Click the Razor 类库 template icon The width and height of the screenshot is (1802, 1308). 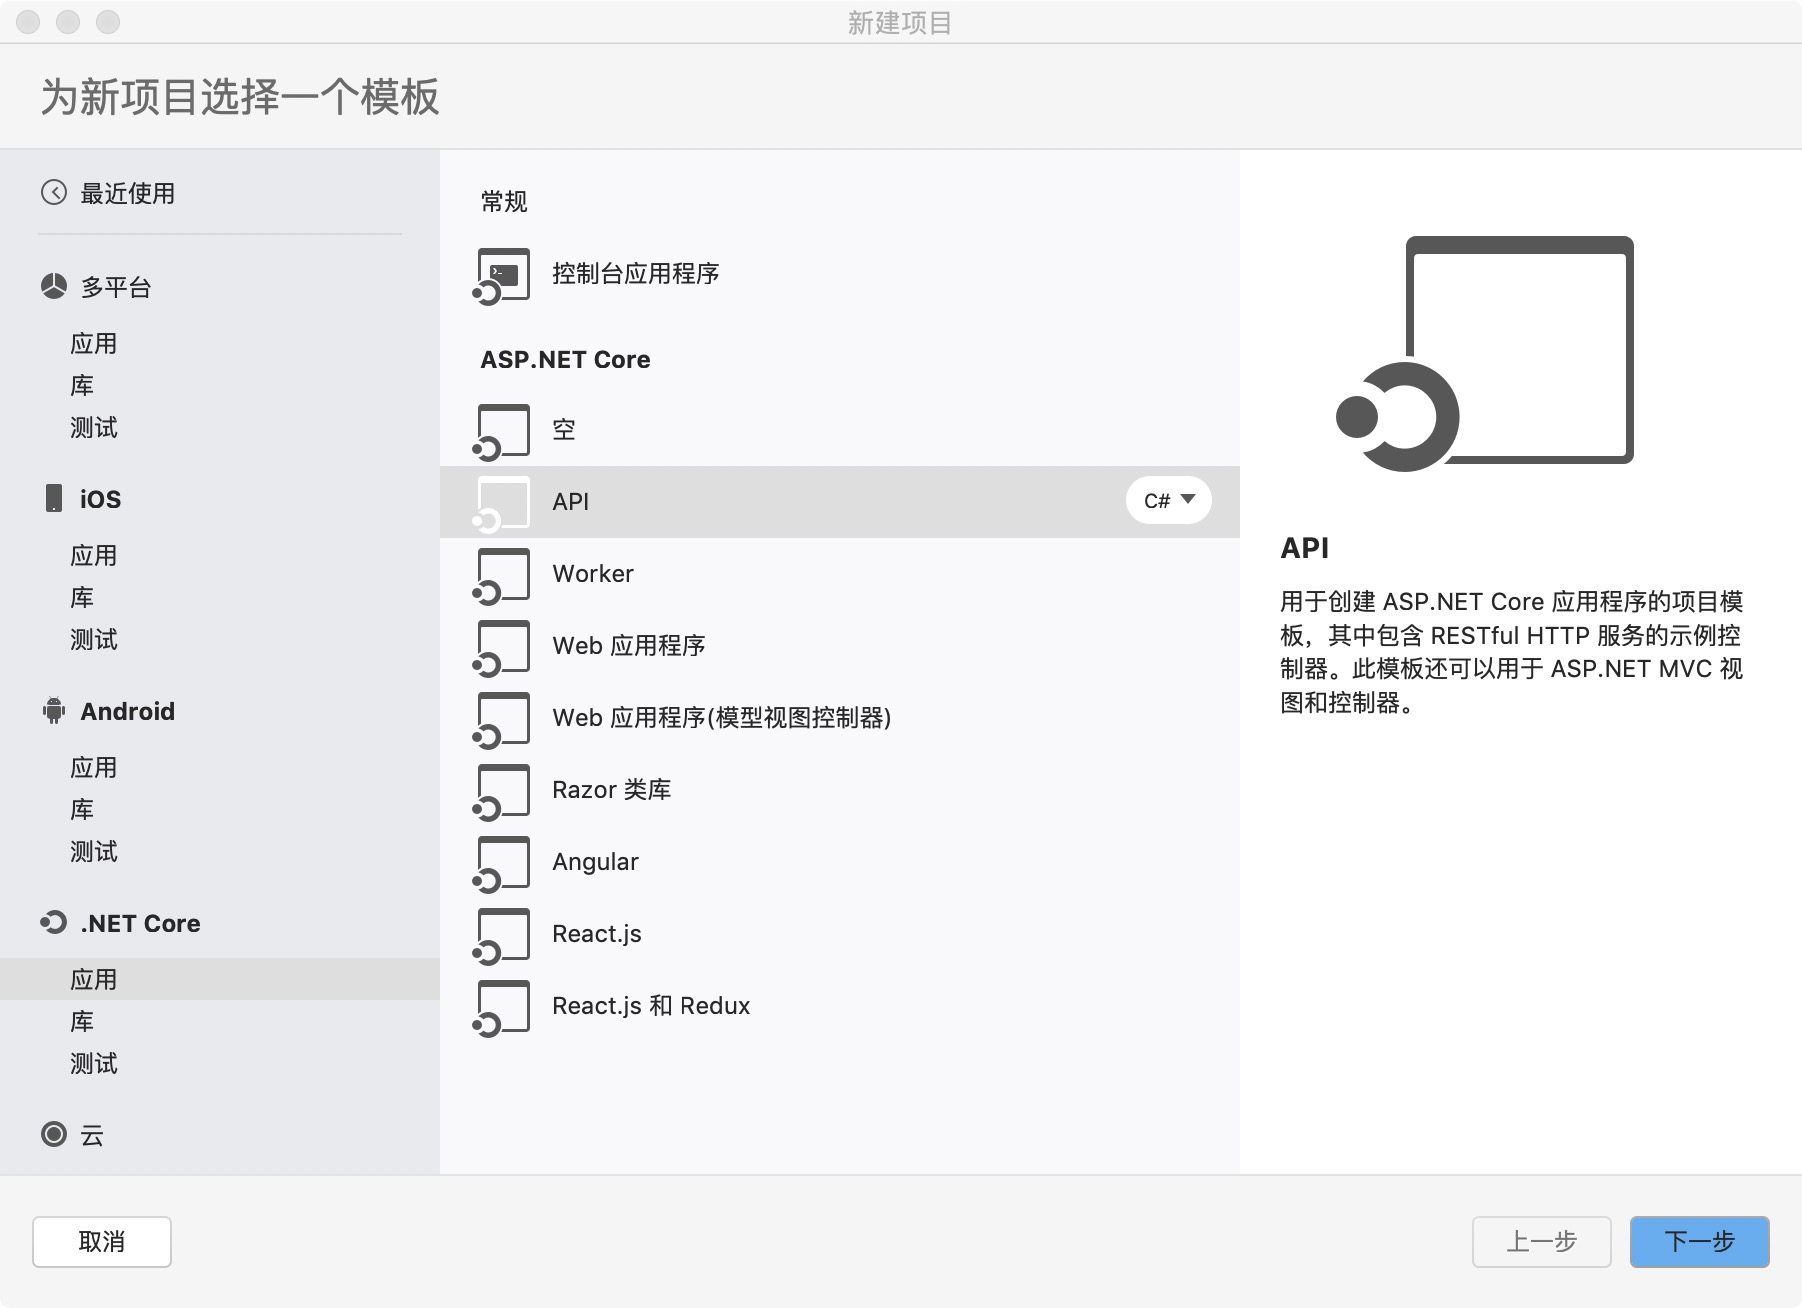(502, 792)
